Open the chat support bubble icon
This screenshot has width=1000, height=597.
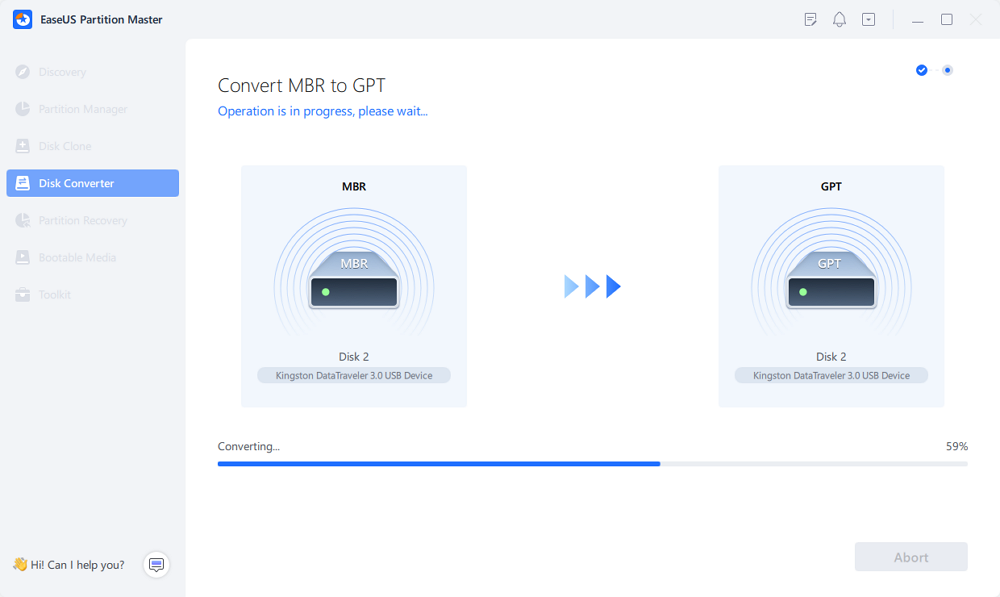point(156,564)
